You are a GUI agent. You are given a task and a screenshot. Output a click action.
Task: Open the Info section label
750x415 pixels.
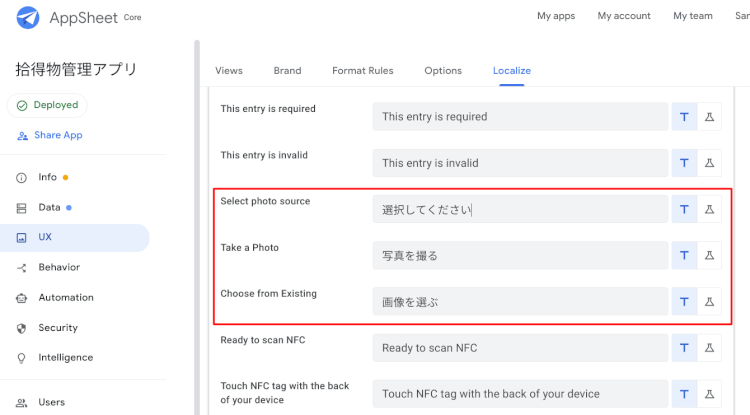coord(47,177)
